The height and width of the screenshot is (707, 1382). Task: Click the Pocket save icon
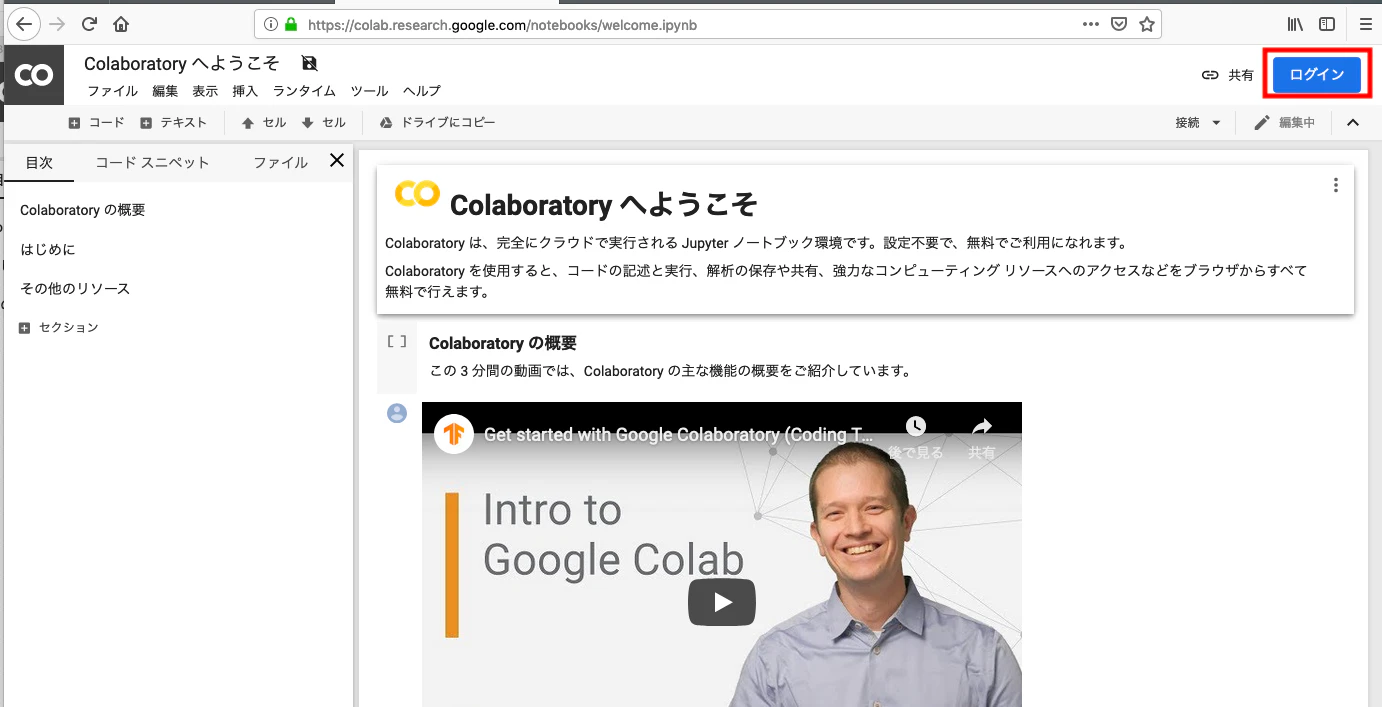click(1120, 24)
